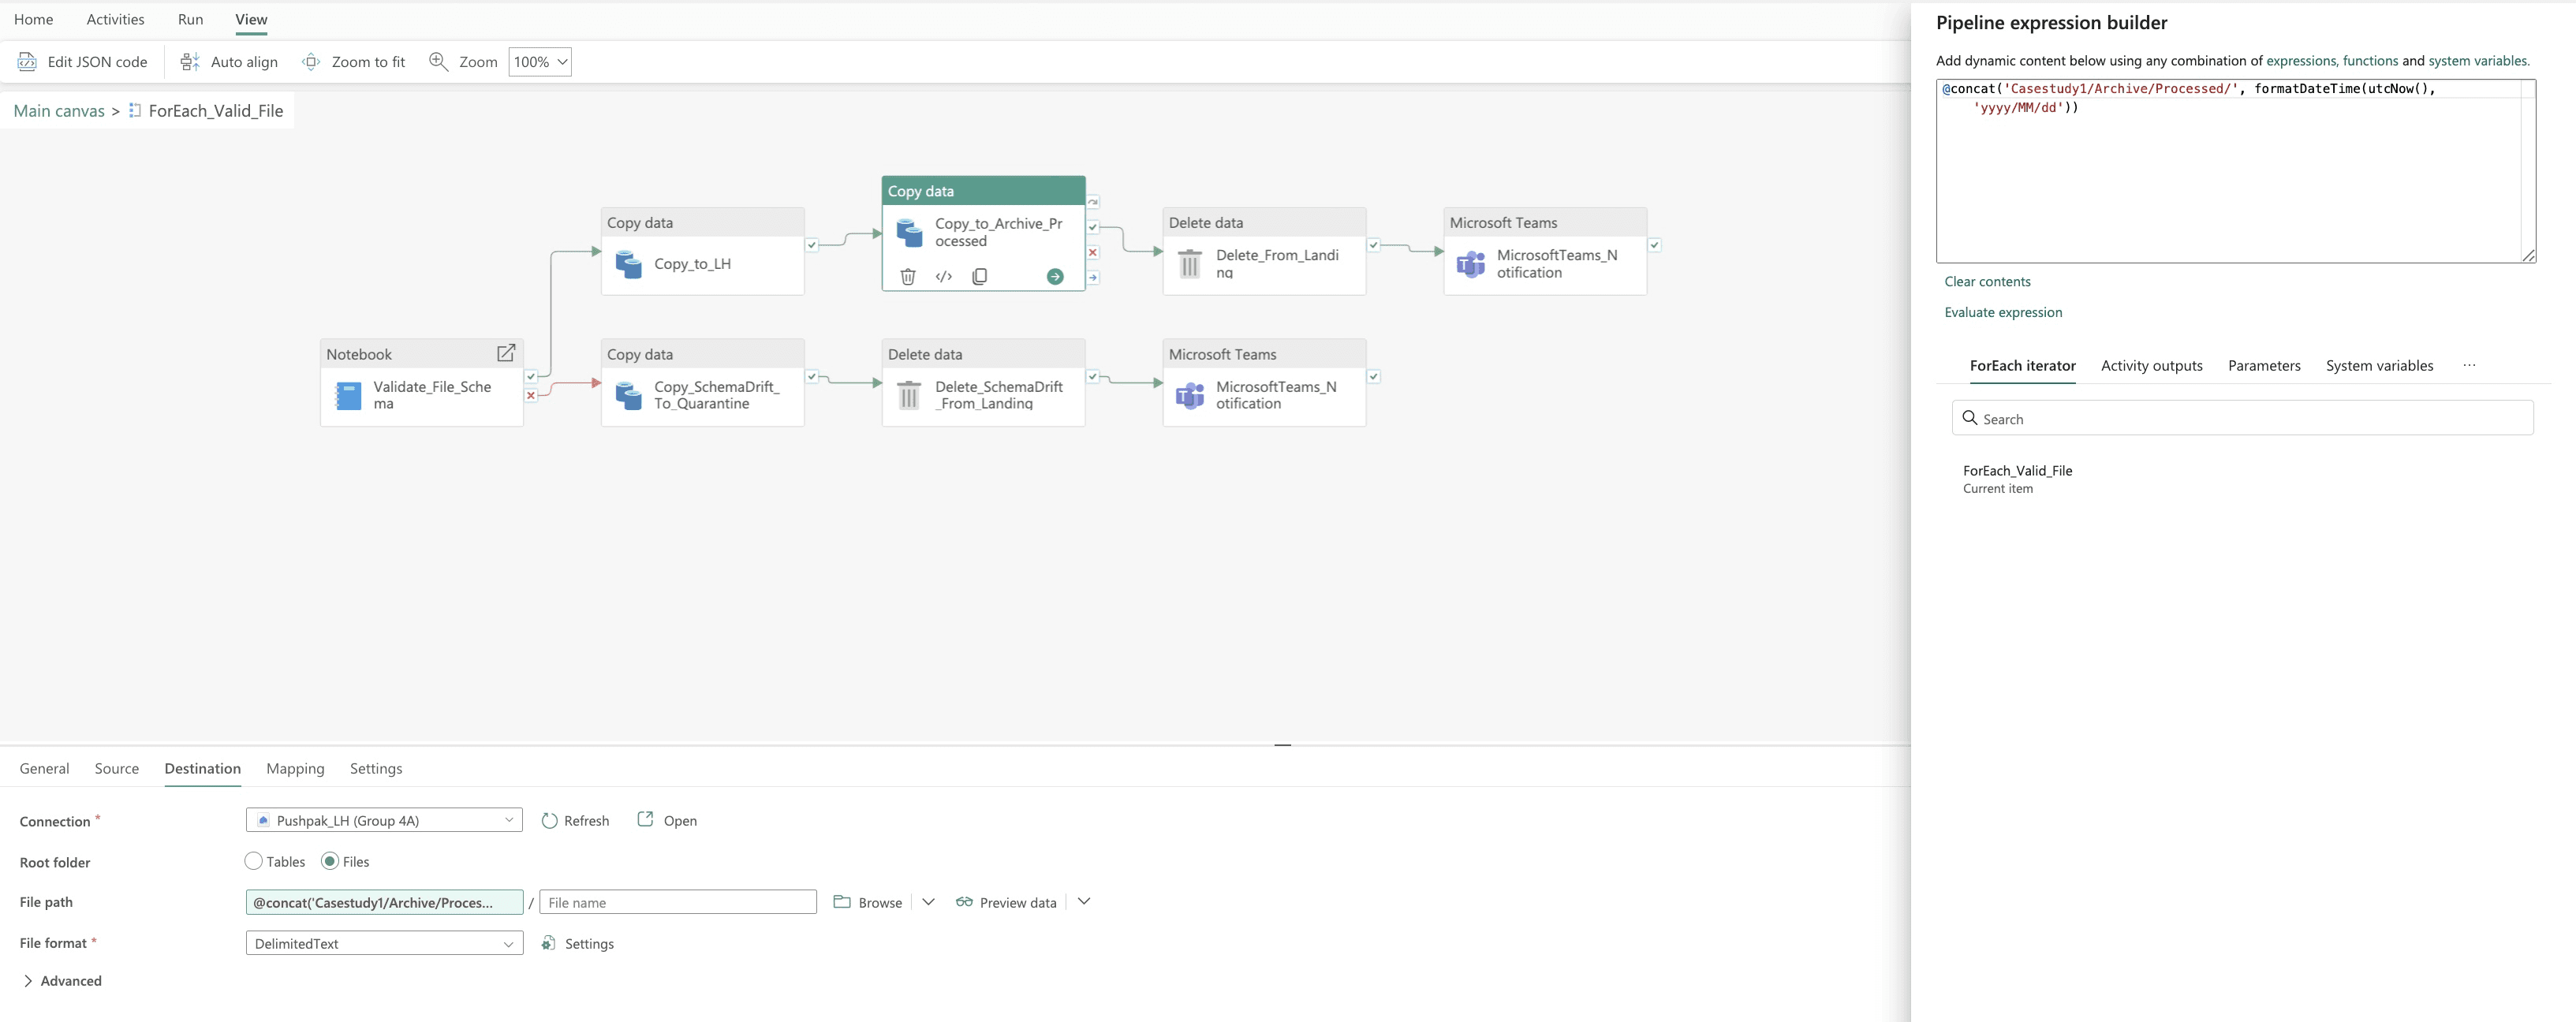2576x1022 pixels.
Task: Show more tabs via ellipsis in expression builder
Action: (2469, 365)
